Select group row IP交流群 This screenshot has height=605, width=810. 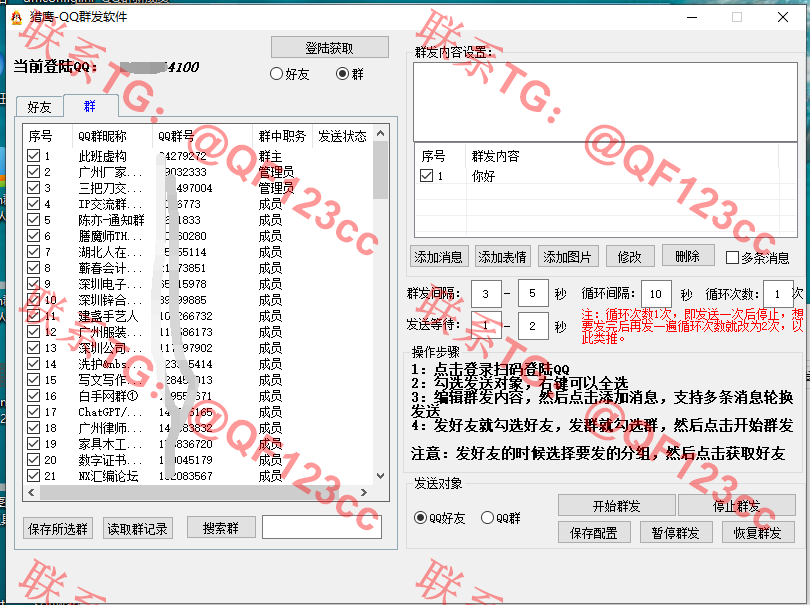tap(200, 204)
